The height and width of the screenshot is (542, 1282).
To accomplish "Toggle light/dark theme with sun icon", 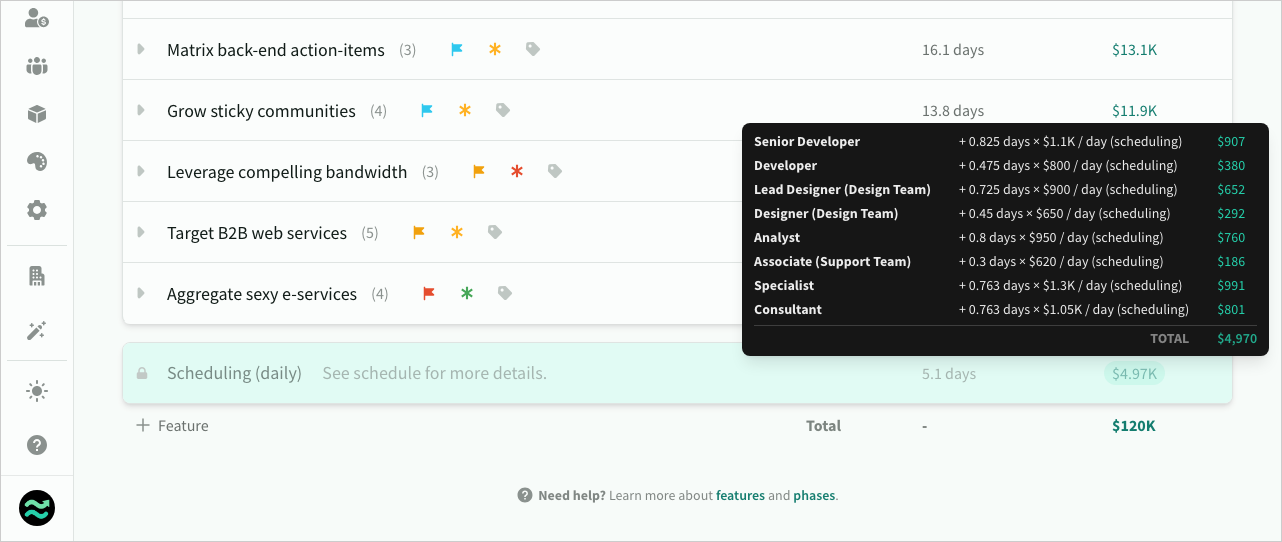I will pyautogui.click(x=37, y=391).
